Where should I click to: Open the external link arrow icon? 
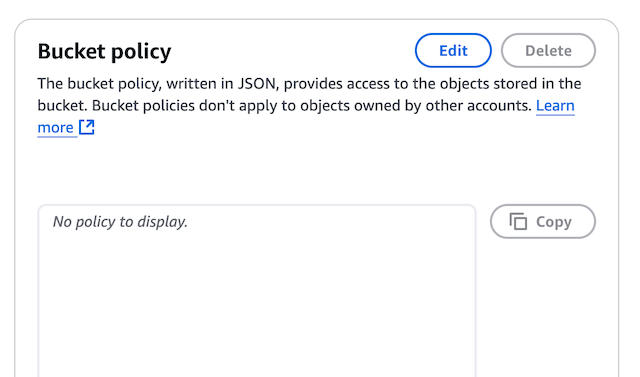(x=87, y=127)
